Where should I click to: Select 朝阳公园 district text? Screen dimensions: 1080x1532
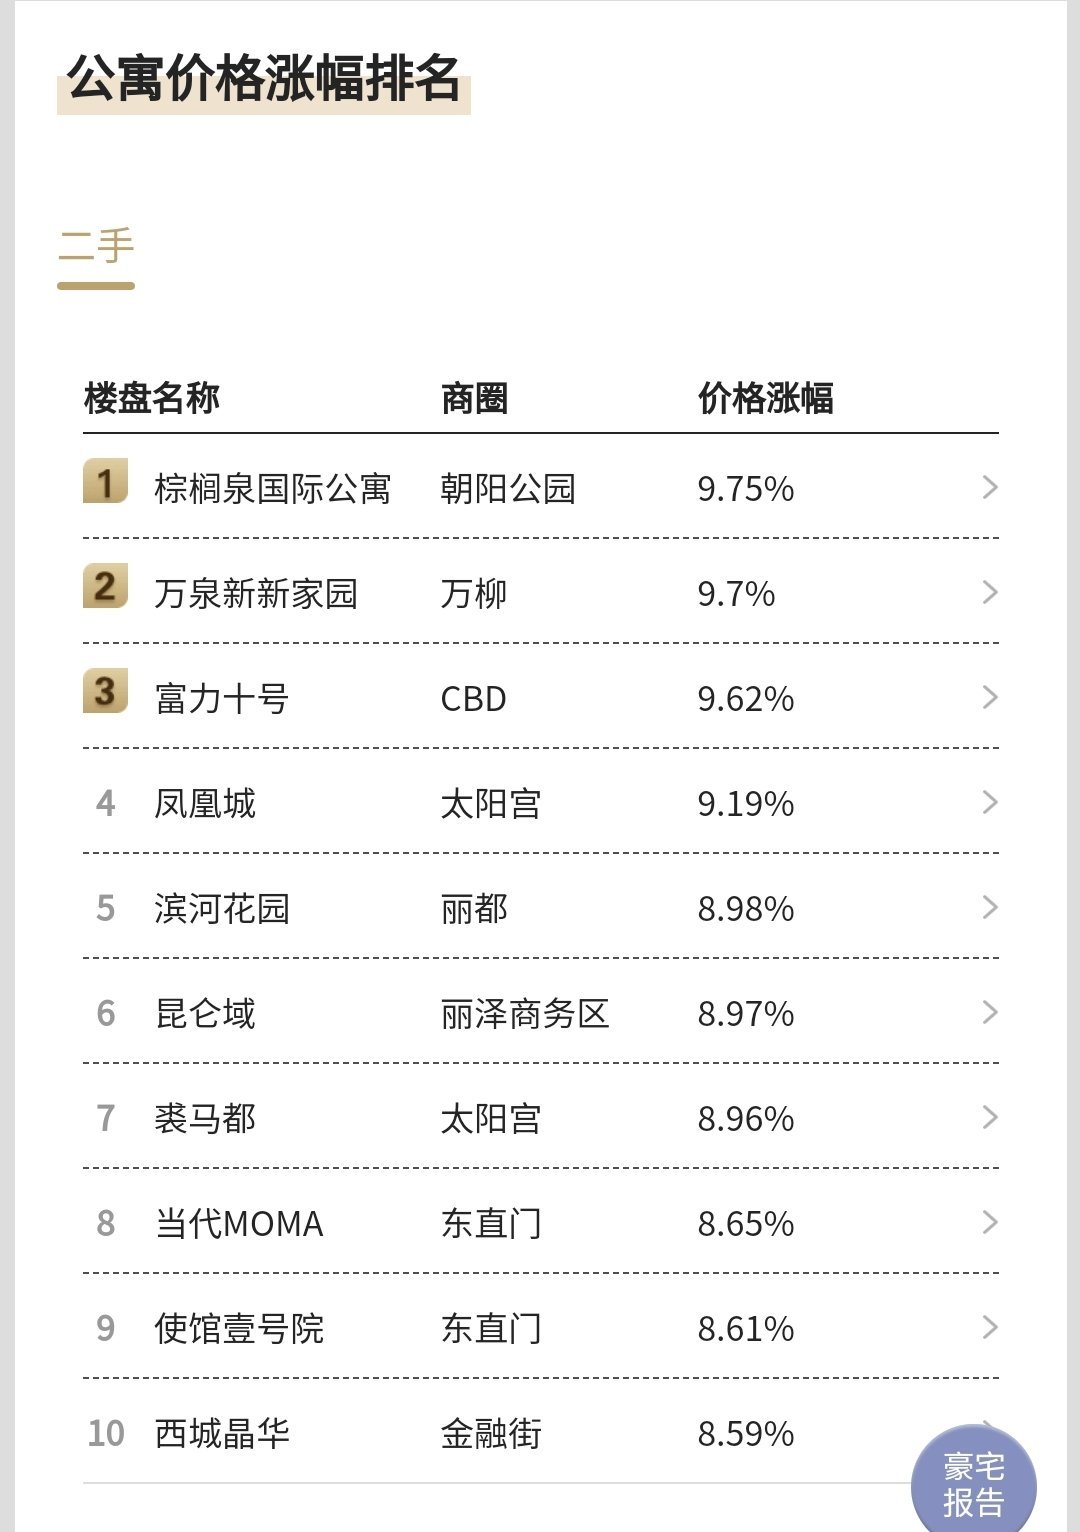[508, 488]
